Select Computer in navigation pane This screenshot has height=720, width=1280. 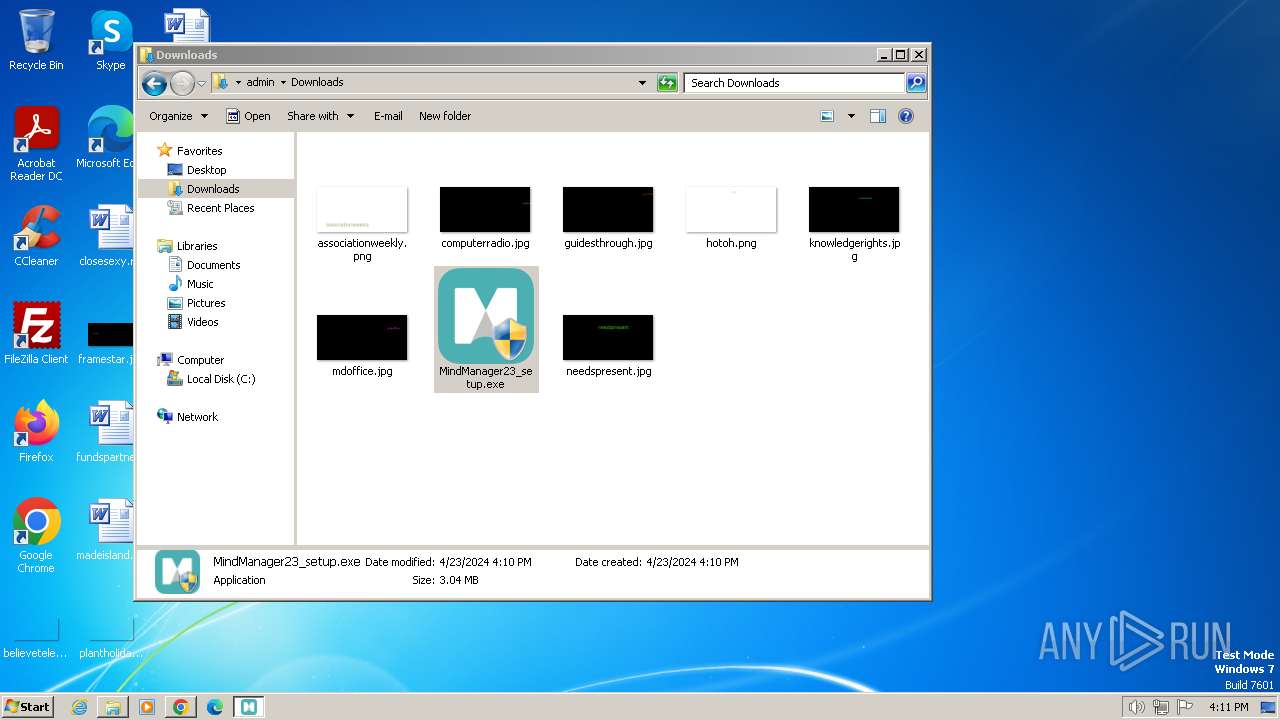click(x=200, y=360)
